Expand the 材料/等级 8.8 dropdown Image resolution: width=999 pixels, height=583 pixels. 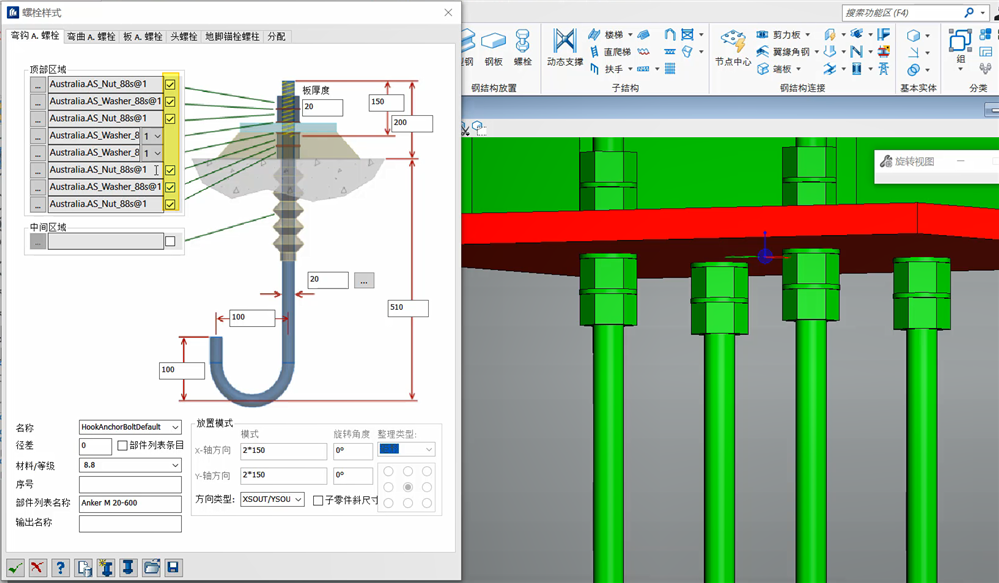[x=175, y=465]
